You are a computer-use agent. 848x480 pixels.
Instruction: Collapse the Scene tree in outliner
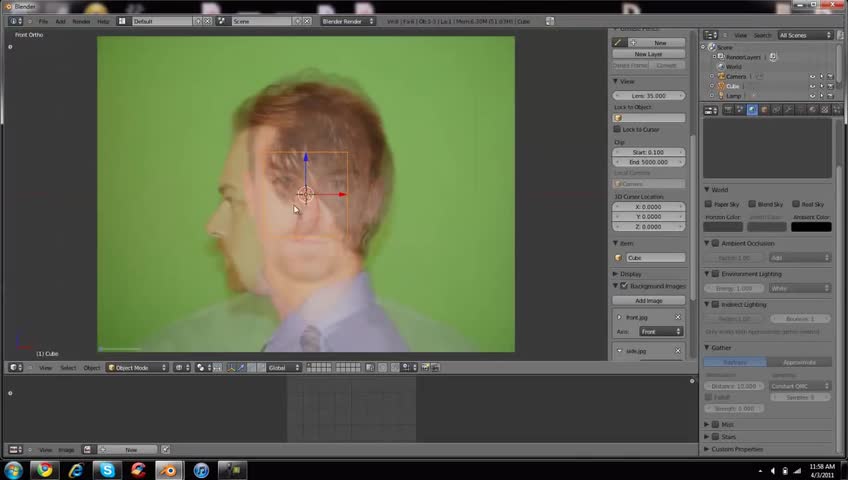tap(704, 48)
